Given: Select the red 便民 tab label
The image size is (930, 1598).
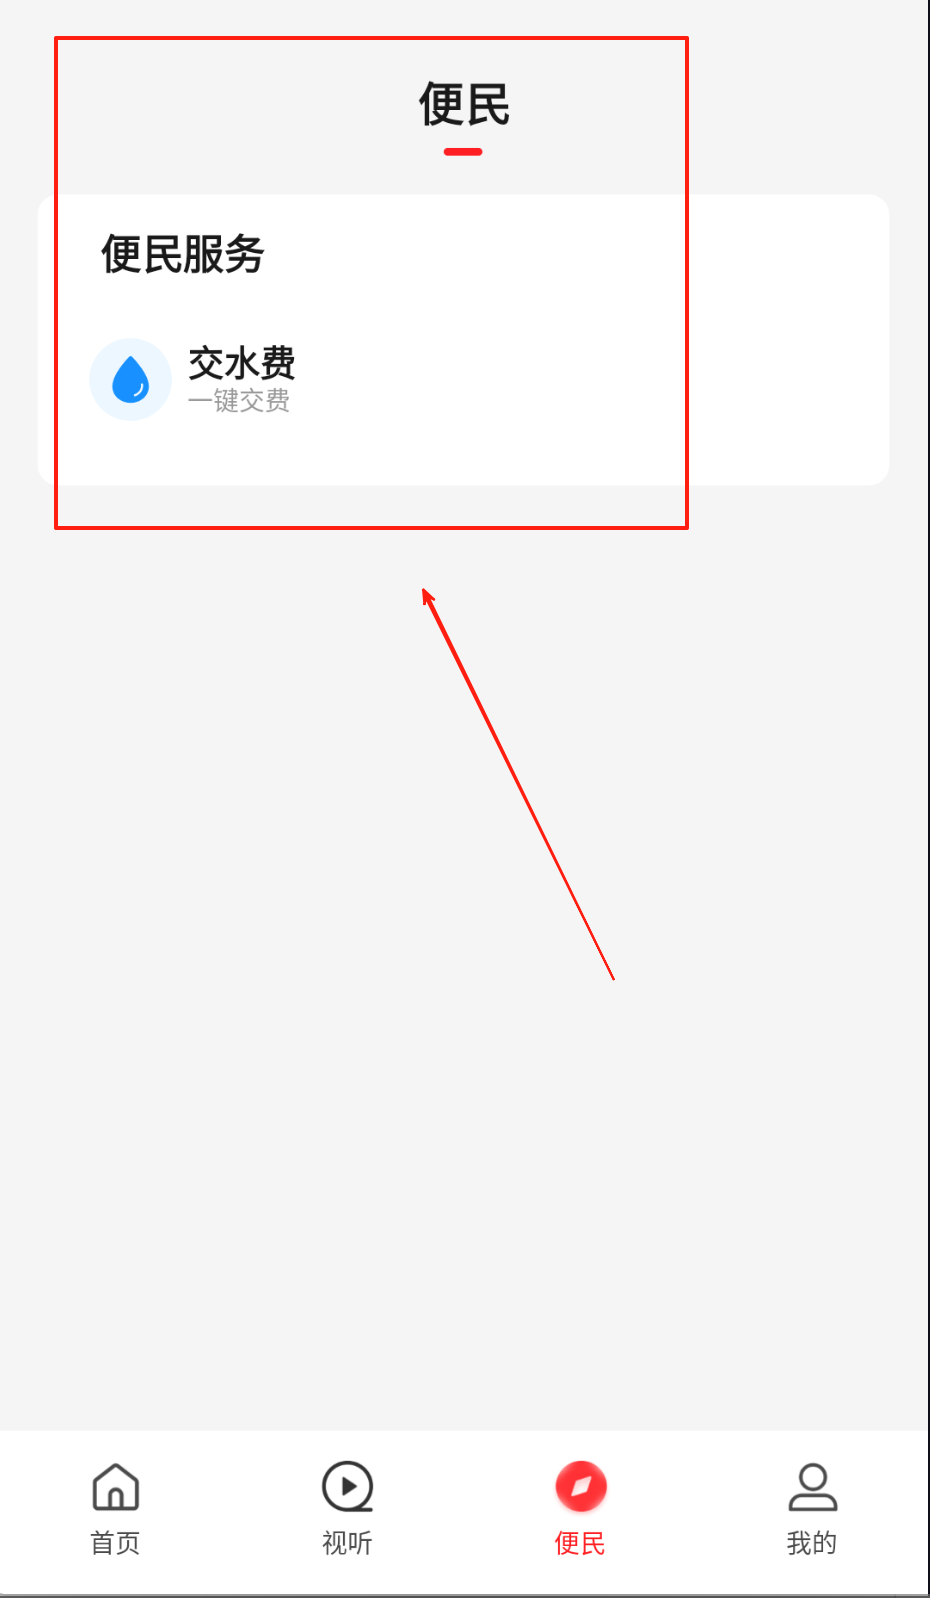Looking at the screenshot, I should (581, 1543).
